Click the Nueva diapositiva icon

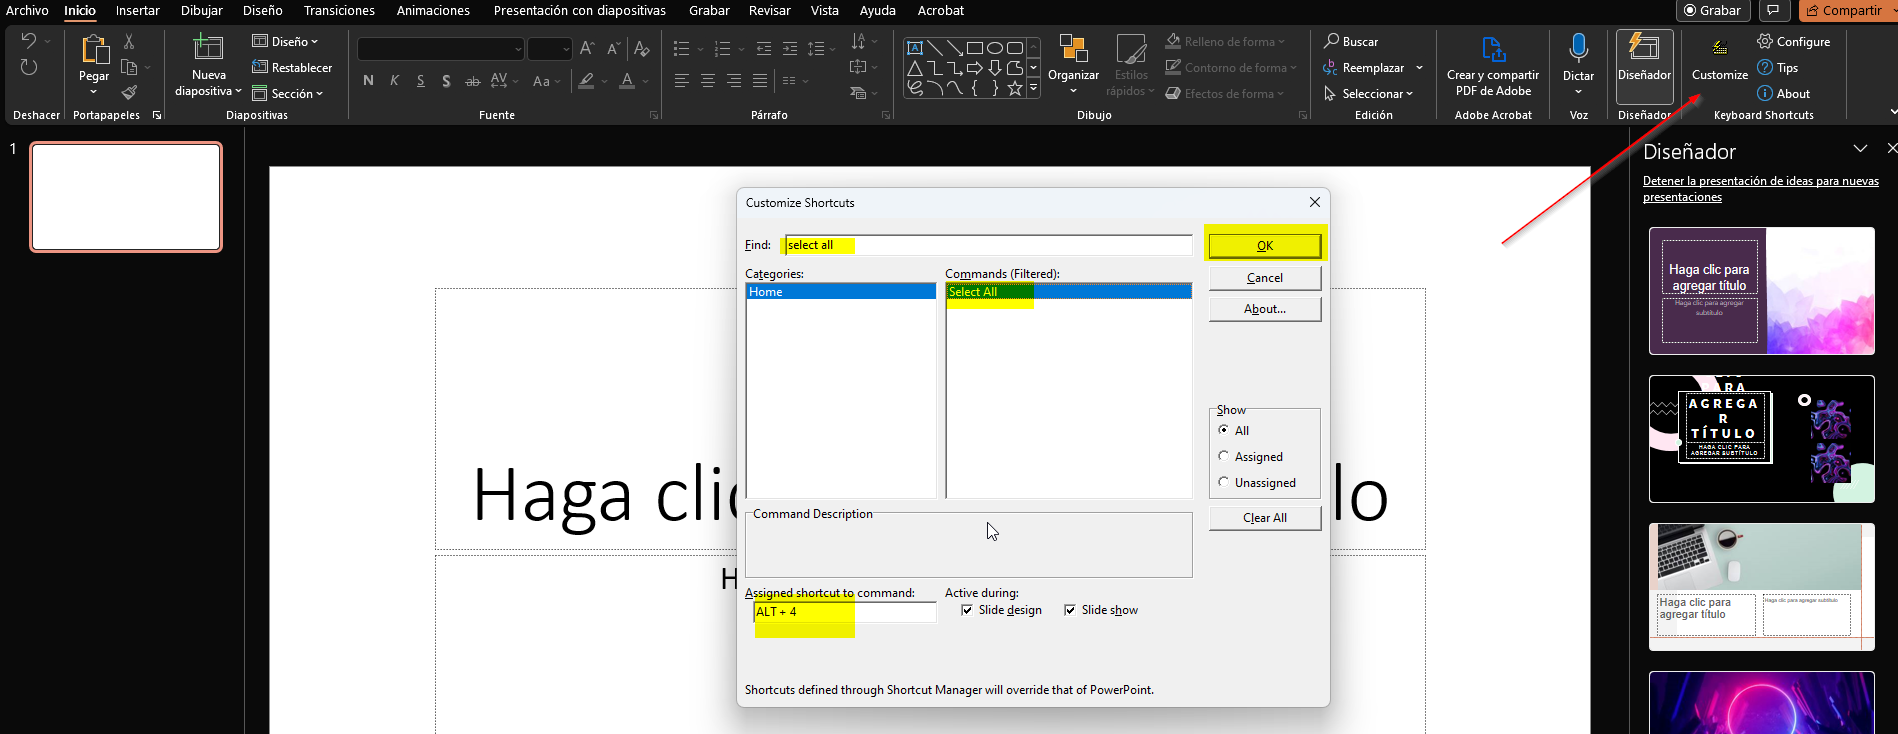[208, 48]
